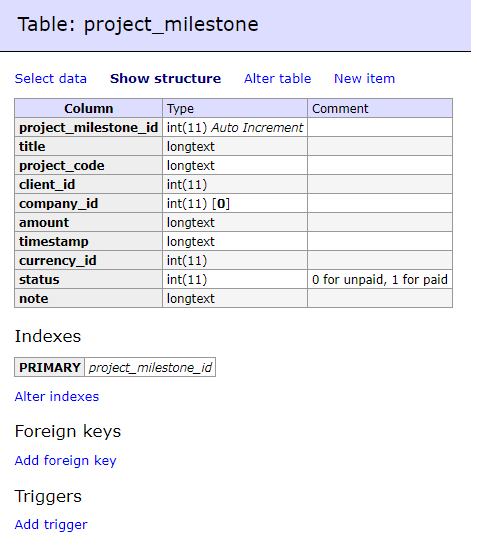Viewport: 477px width, 549px height.
Task: Click project_milestone_id in the Indexes table
Action: (x=150, y=368)
